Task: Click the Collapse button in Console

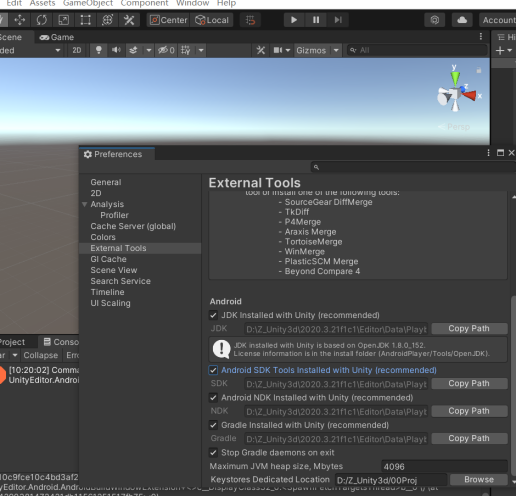Action: 40,355
